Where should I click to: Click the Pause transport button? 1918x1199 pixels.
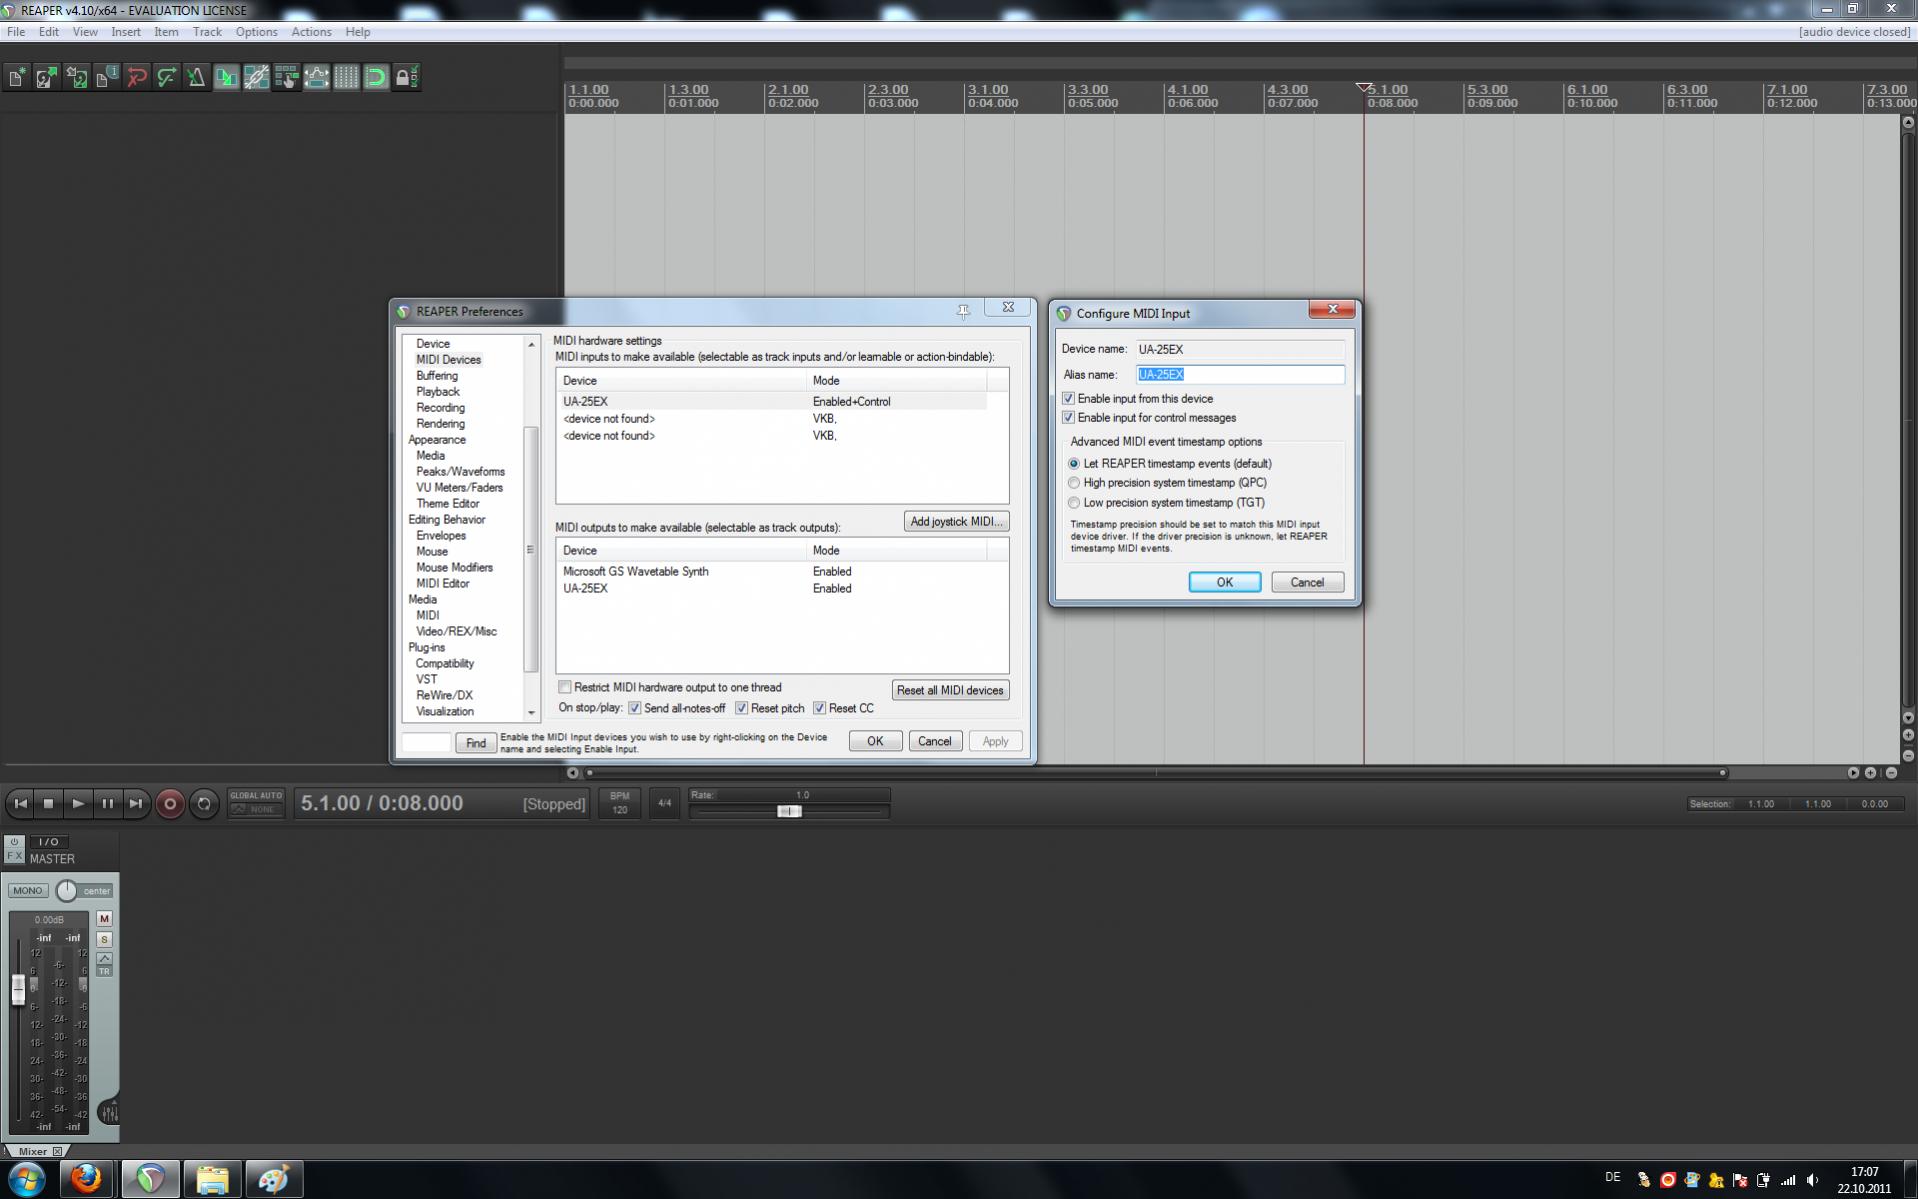(x=107, y=804)
